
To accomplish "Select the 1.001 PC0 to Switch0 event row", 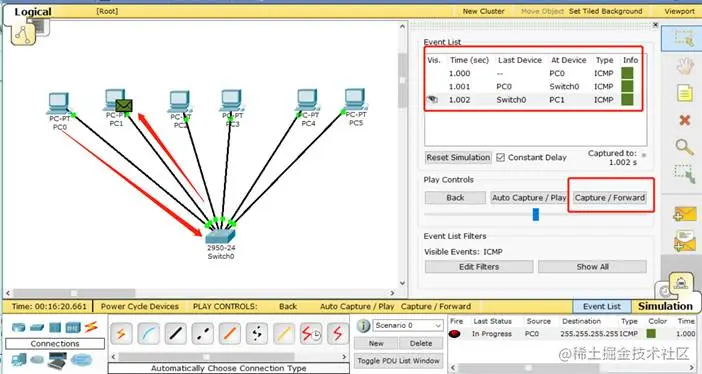I will click(535, 86).
